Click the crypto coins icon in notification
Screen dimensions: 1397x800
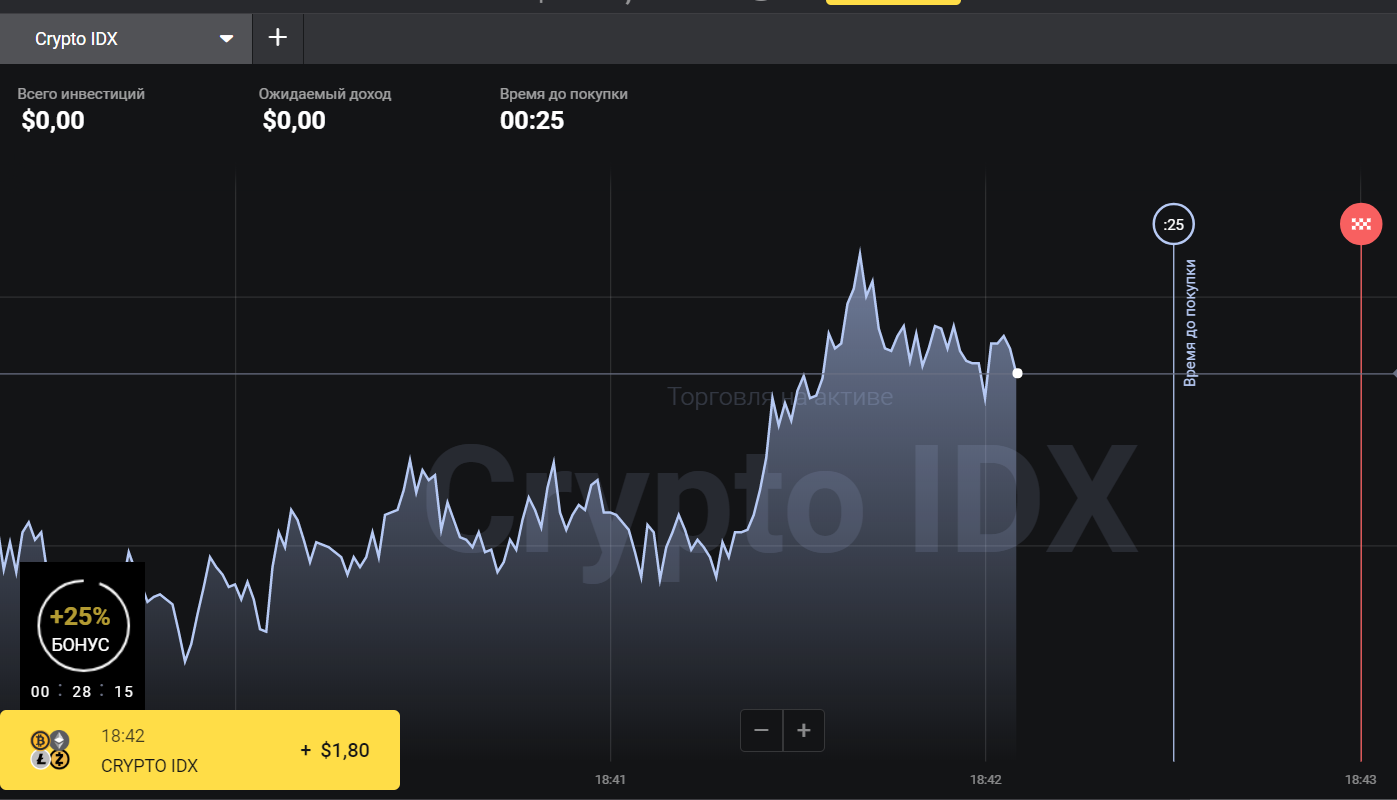pyautogui.click(x=50, y=750)
